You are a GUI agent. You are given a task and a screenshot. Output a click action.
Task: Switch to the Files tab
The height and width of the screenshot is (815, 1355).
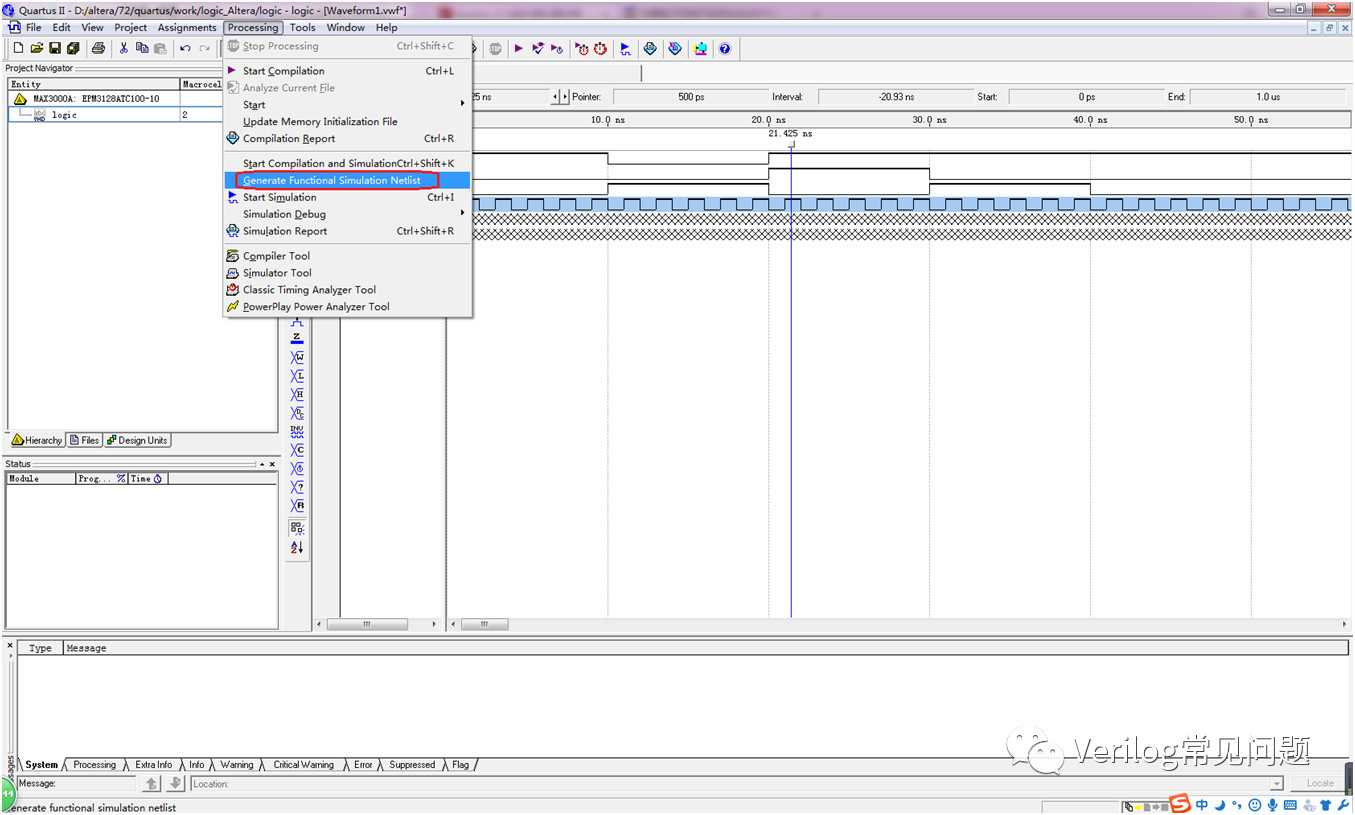[85, 440]
